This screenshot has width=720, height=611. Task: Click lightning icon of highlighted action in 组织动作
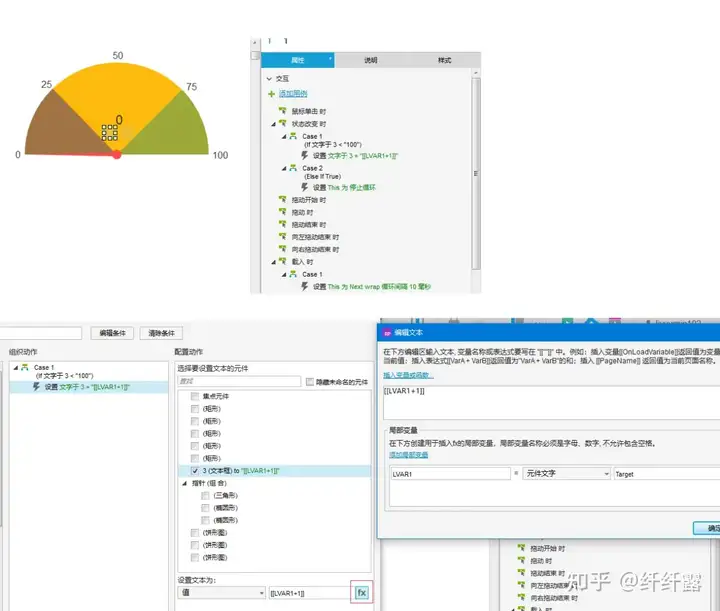pyautogui.click(x=36, y=387)
